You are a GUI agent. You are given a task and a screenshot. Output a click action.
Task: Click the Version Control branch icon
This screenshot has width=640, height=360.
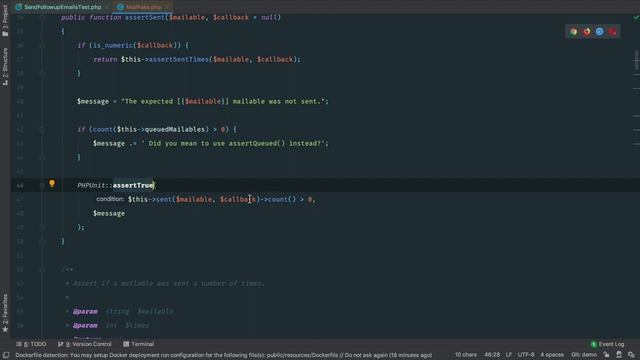point(60,344)
